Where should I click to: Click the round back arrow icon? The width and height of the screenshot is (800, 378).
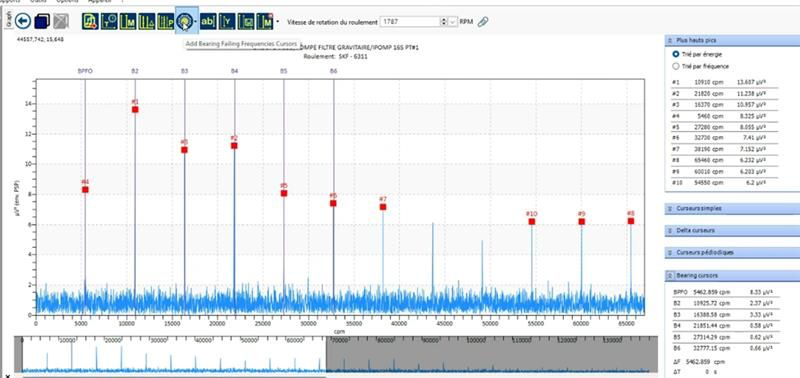(x=23, y=21)
